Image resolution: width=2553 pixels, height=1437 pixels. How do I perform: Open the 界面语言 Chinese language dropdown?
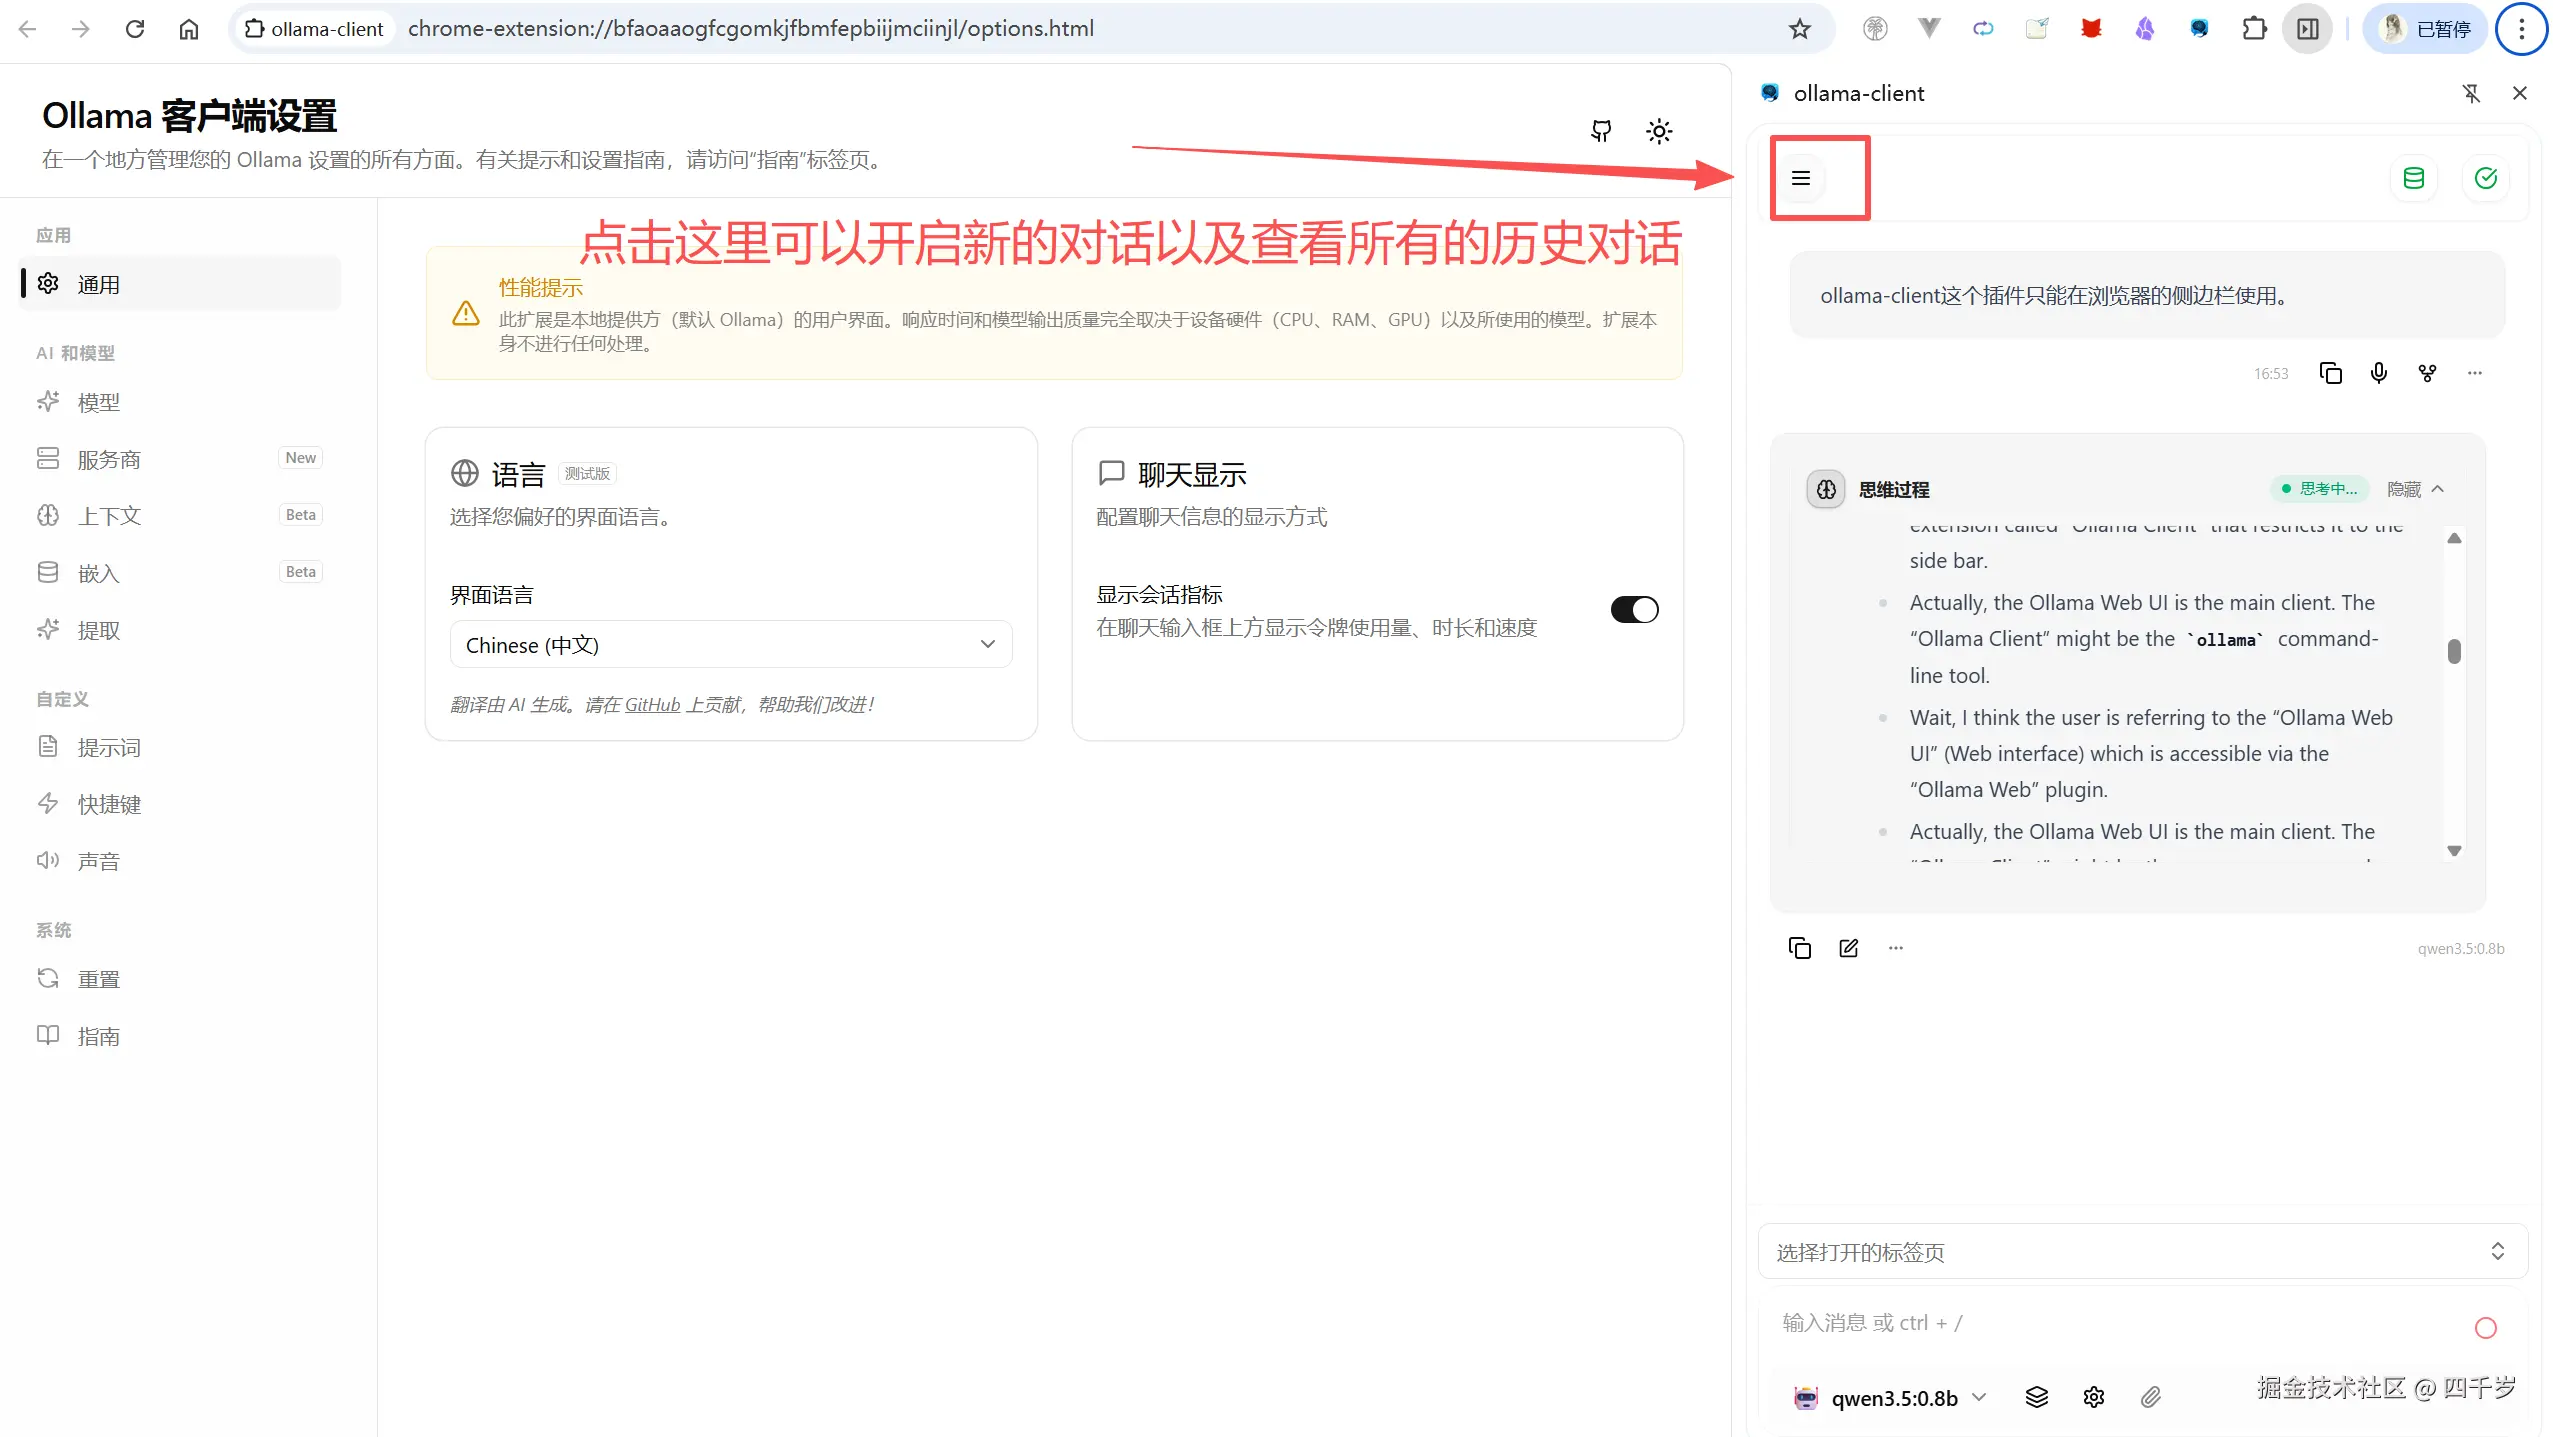pos(729,644)
